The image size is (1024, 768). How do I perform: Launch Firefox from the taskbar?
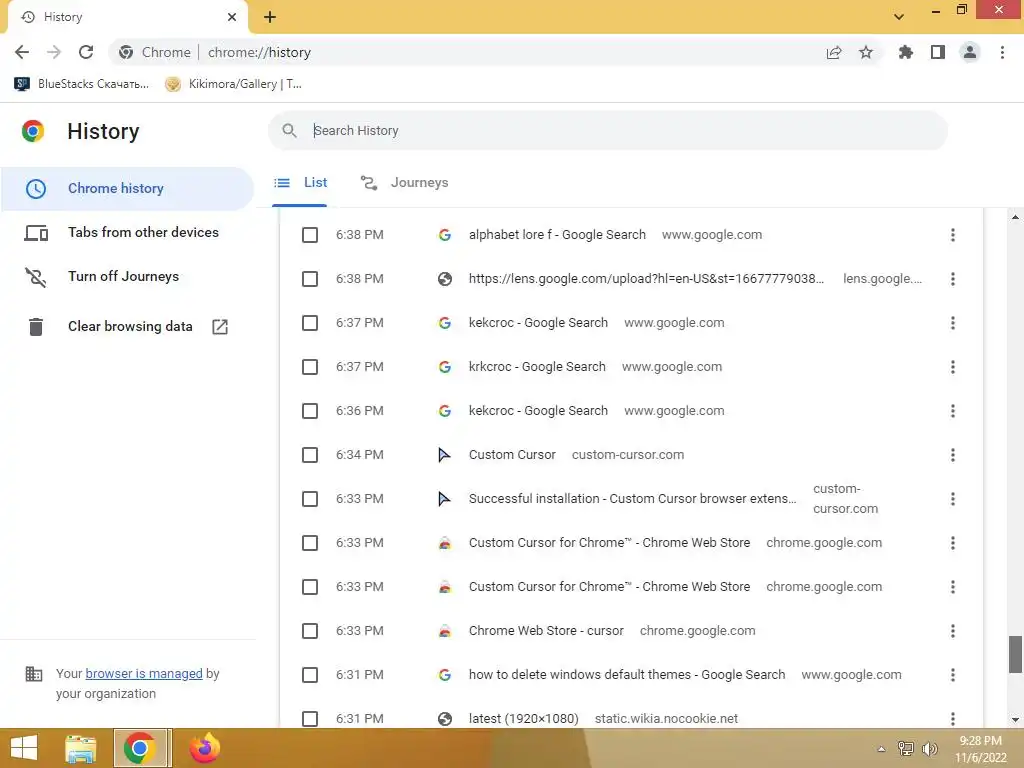204,748
